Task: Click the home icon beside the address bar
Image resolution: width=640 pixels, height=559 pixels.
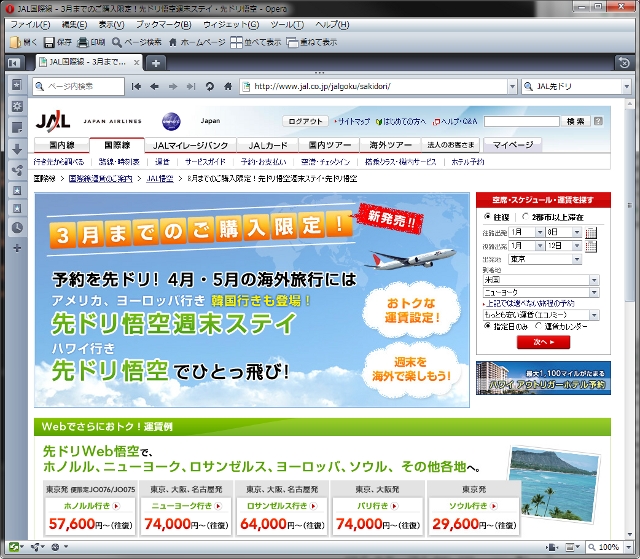Action: (x=228, y=87)
